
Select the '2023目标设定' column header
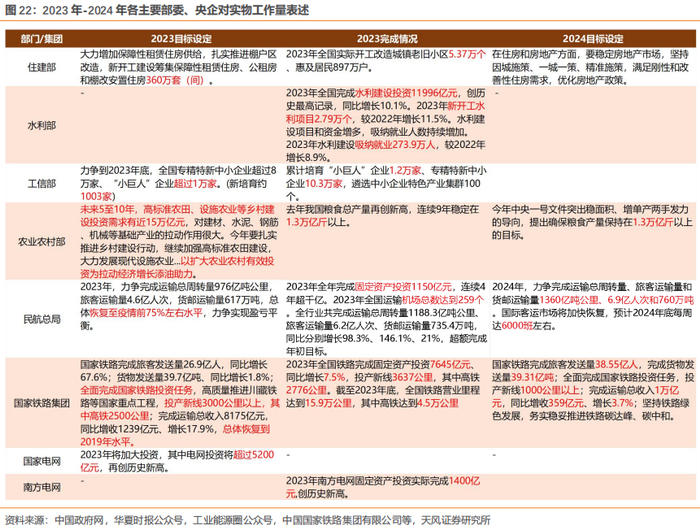pyautogui.click(x=181, y=39)
